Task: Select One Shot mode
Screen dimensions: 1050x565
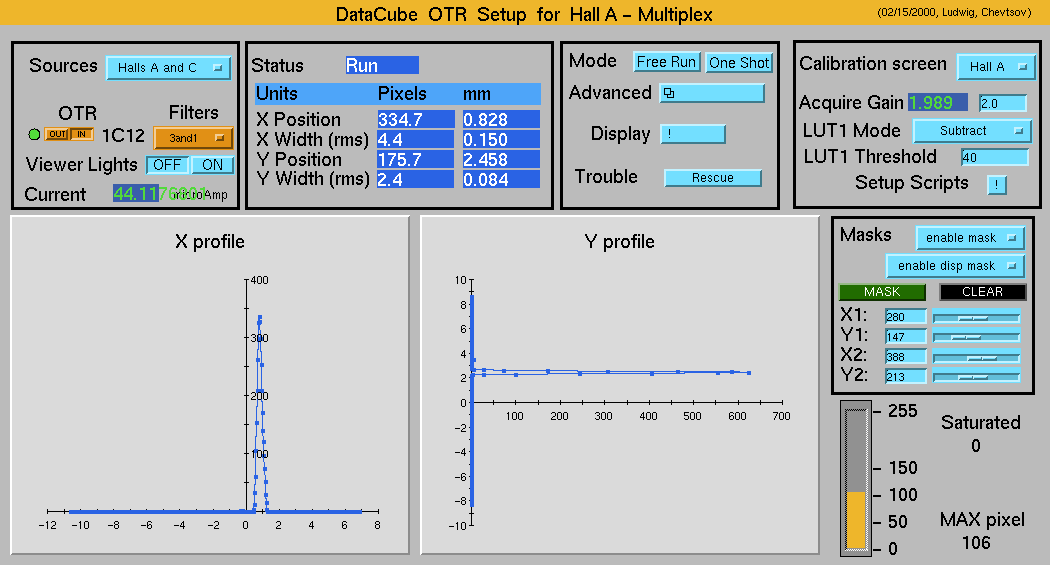Action: coord(739,62)
